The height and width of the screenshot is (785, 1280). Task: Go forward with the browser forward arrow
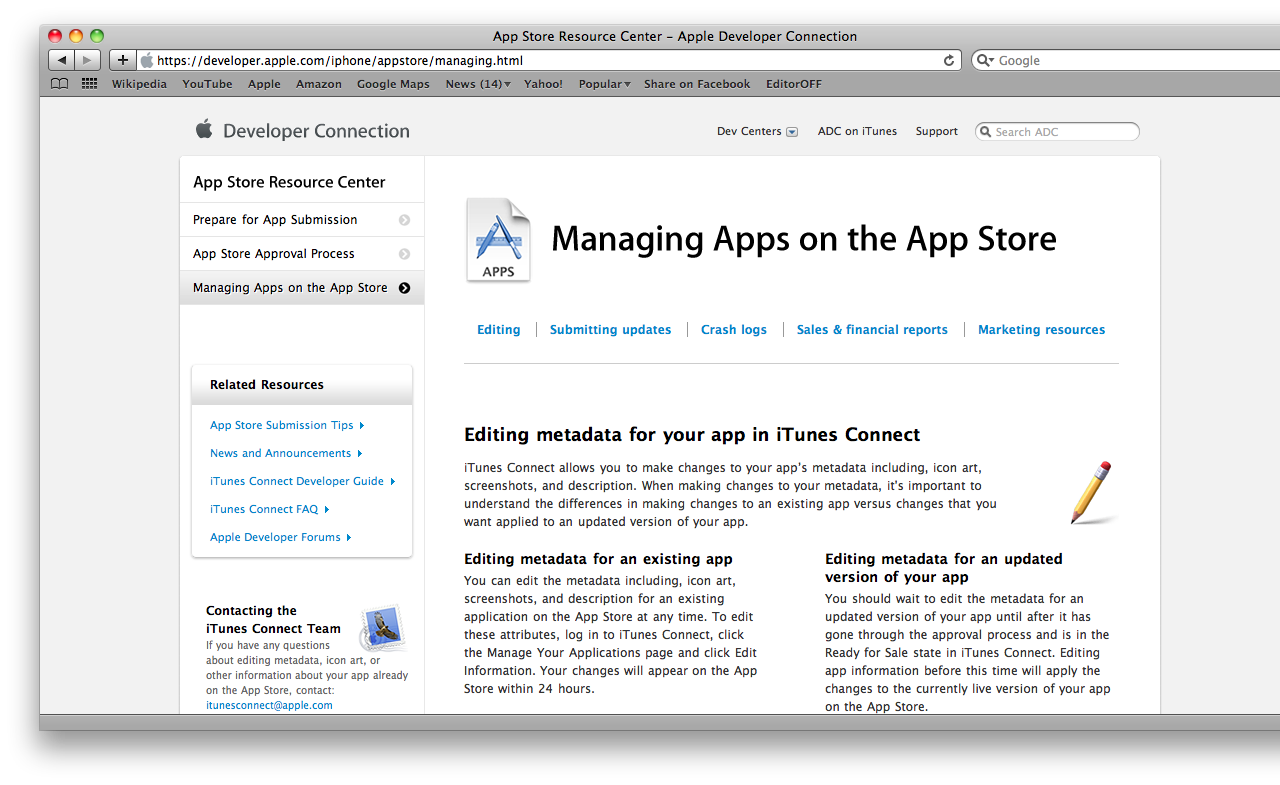[88, 60]
